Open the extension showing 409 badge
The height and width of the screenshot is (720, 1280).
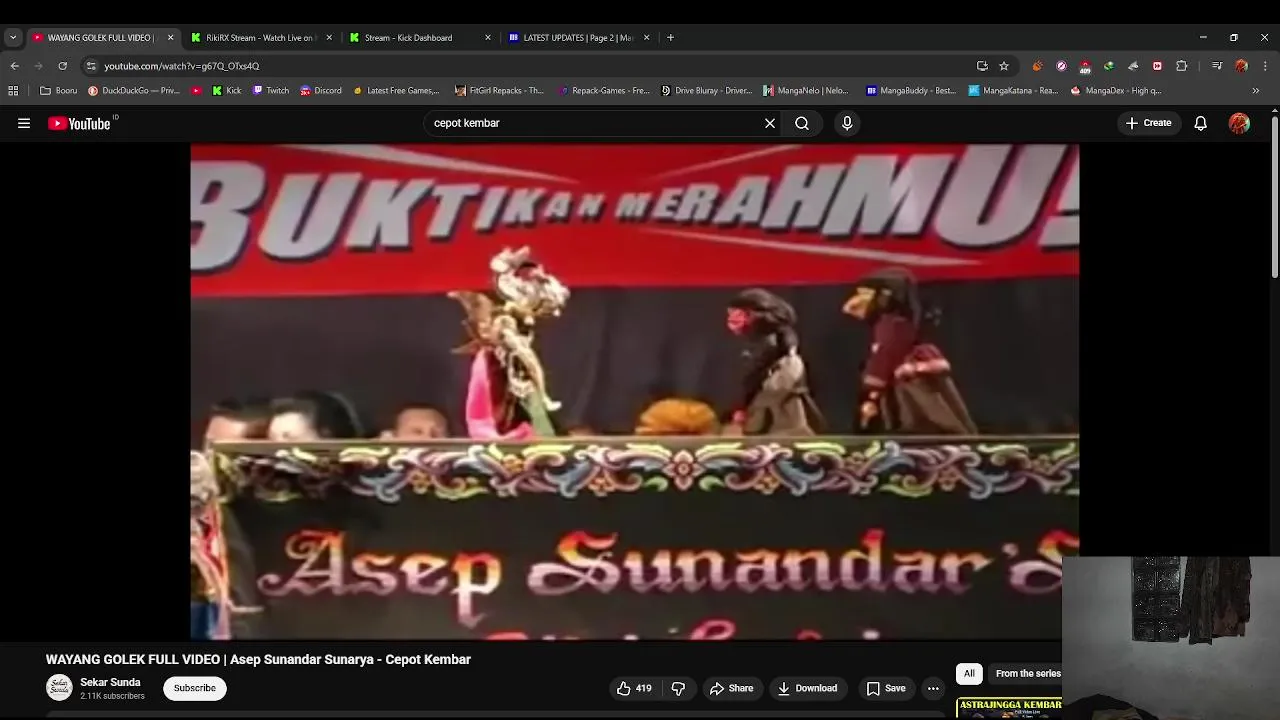[x=1085, y=66]
